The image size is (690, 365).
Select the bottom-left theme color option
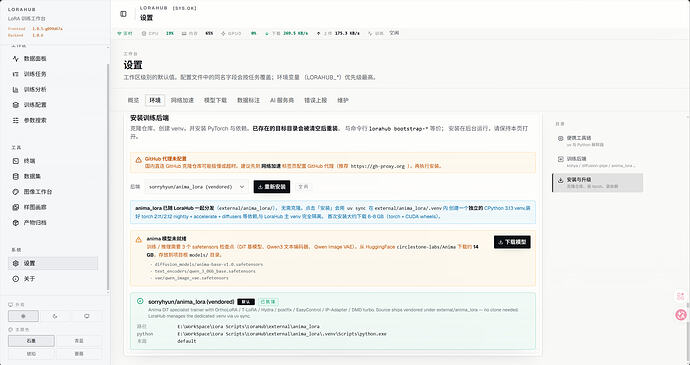[x=31, y=354]
